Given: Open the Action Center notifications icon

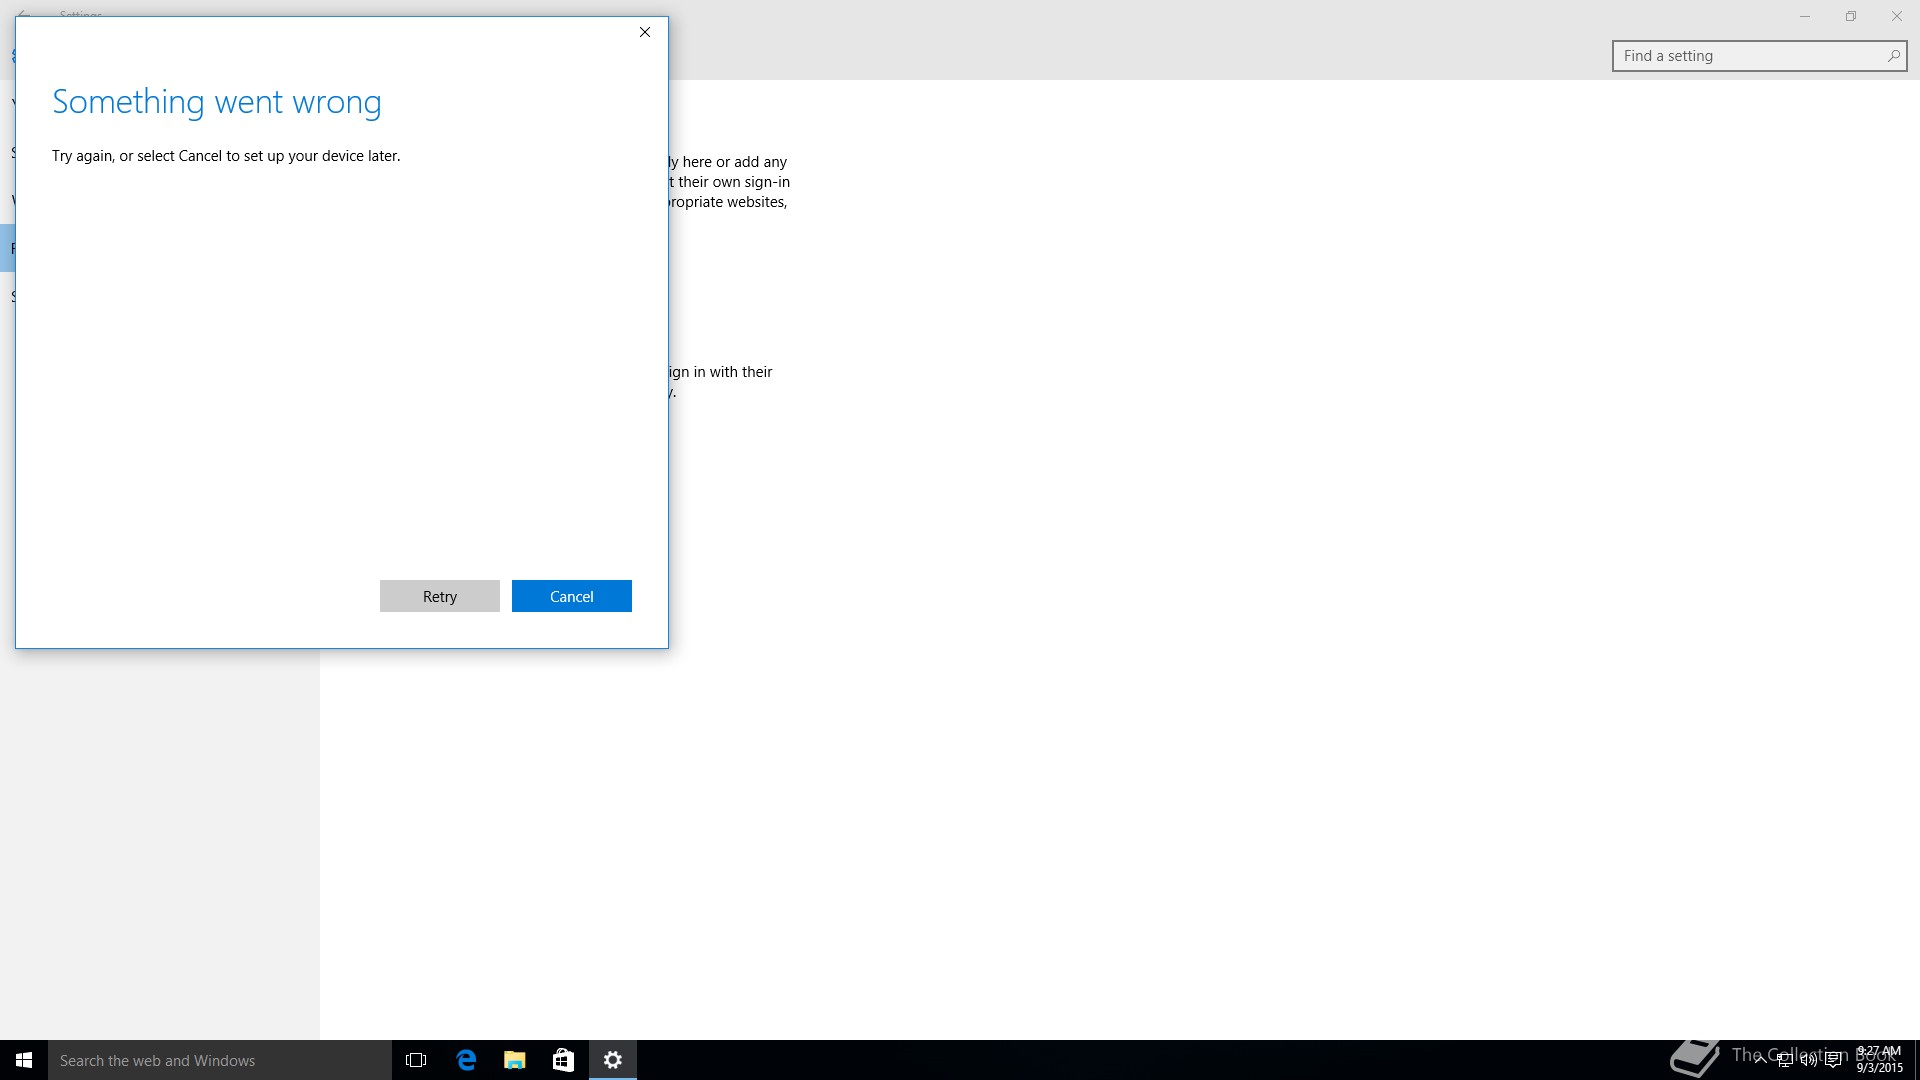Looking at the screenshot, I should tap(1833, 1060).
